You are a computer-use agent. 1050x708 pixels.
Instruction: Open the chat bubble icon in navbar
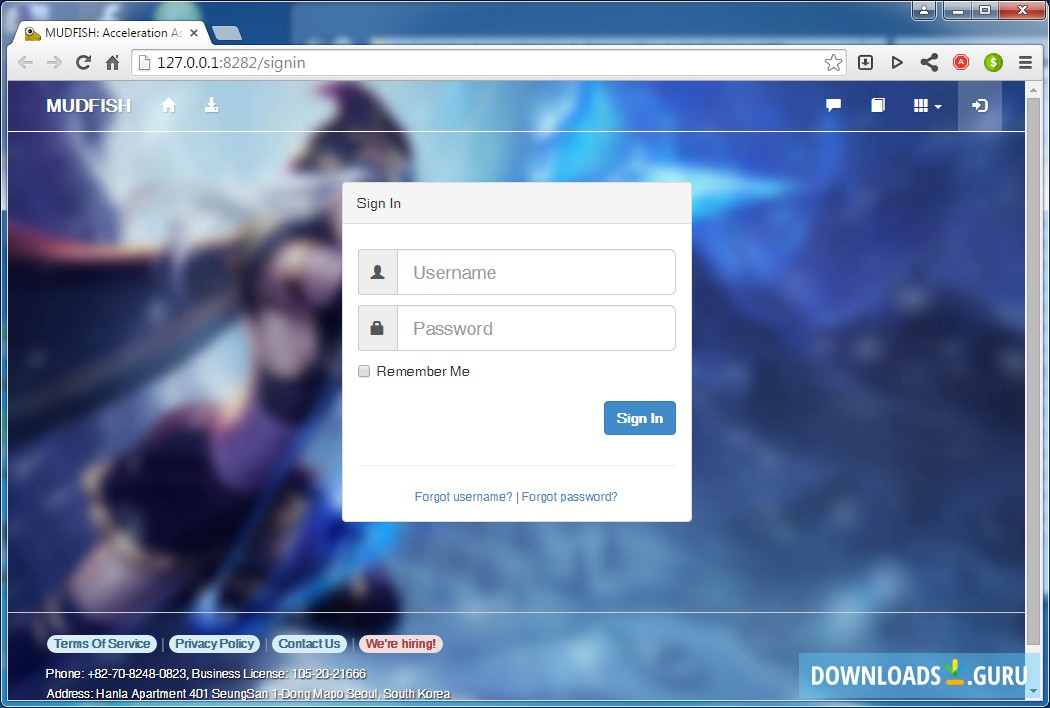tap(833, 105)
